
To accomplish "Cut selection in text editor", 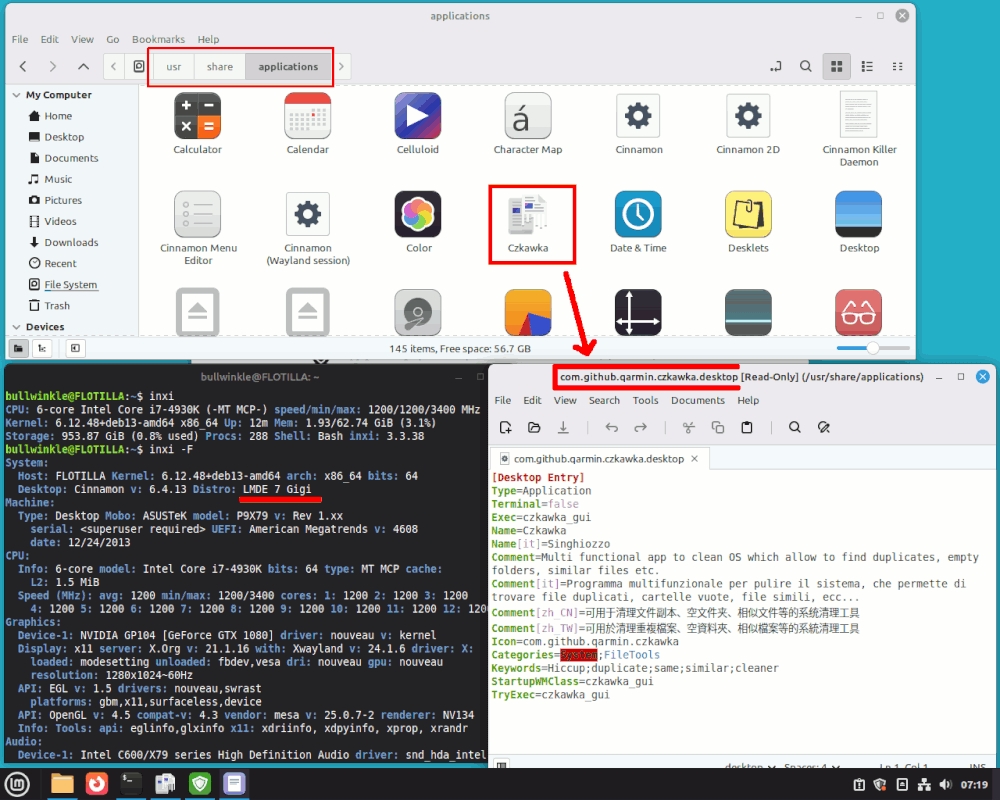I will point(689,427).
